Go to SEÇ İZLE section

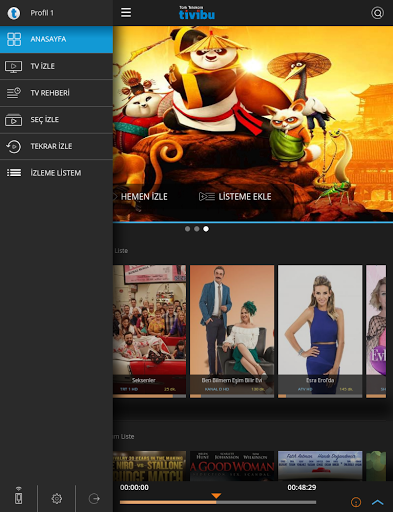point(56,120)
